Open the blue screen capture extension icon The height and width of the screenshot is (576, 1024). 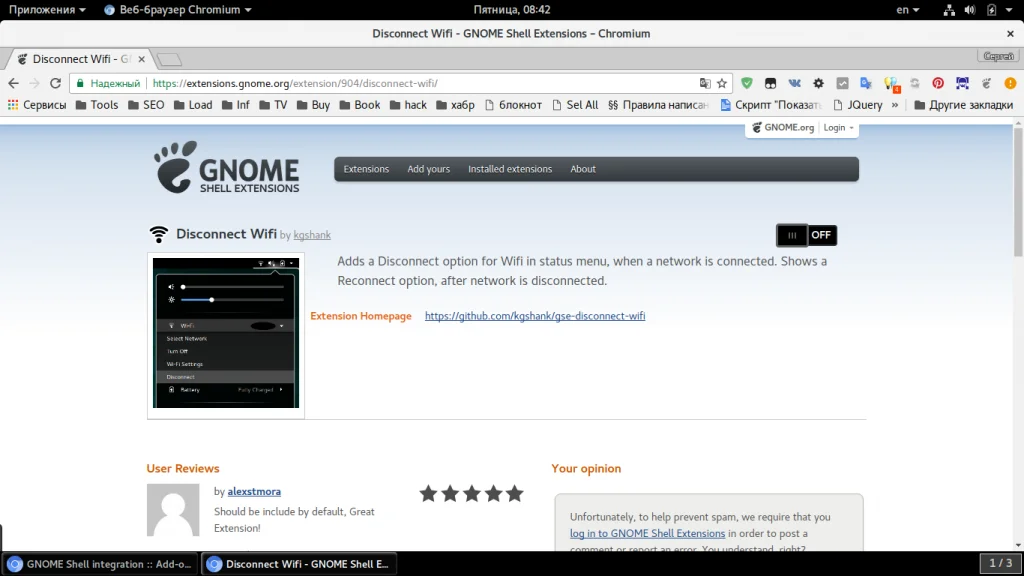[962, 84]
